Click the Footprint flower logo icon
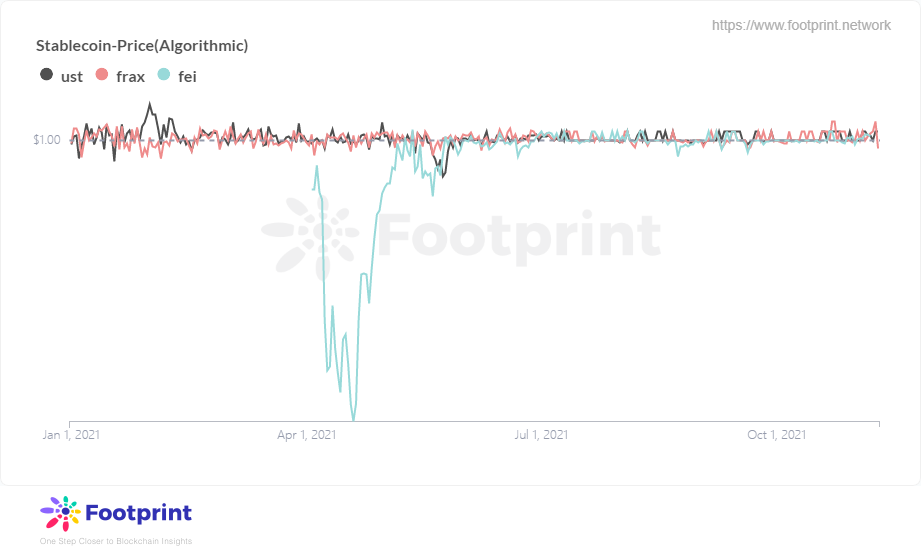The height and width of the screenshot is (556, 921). (60, 513)
